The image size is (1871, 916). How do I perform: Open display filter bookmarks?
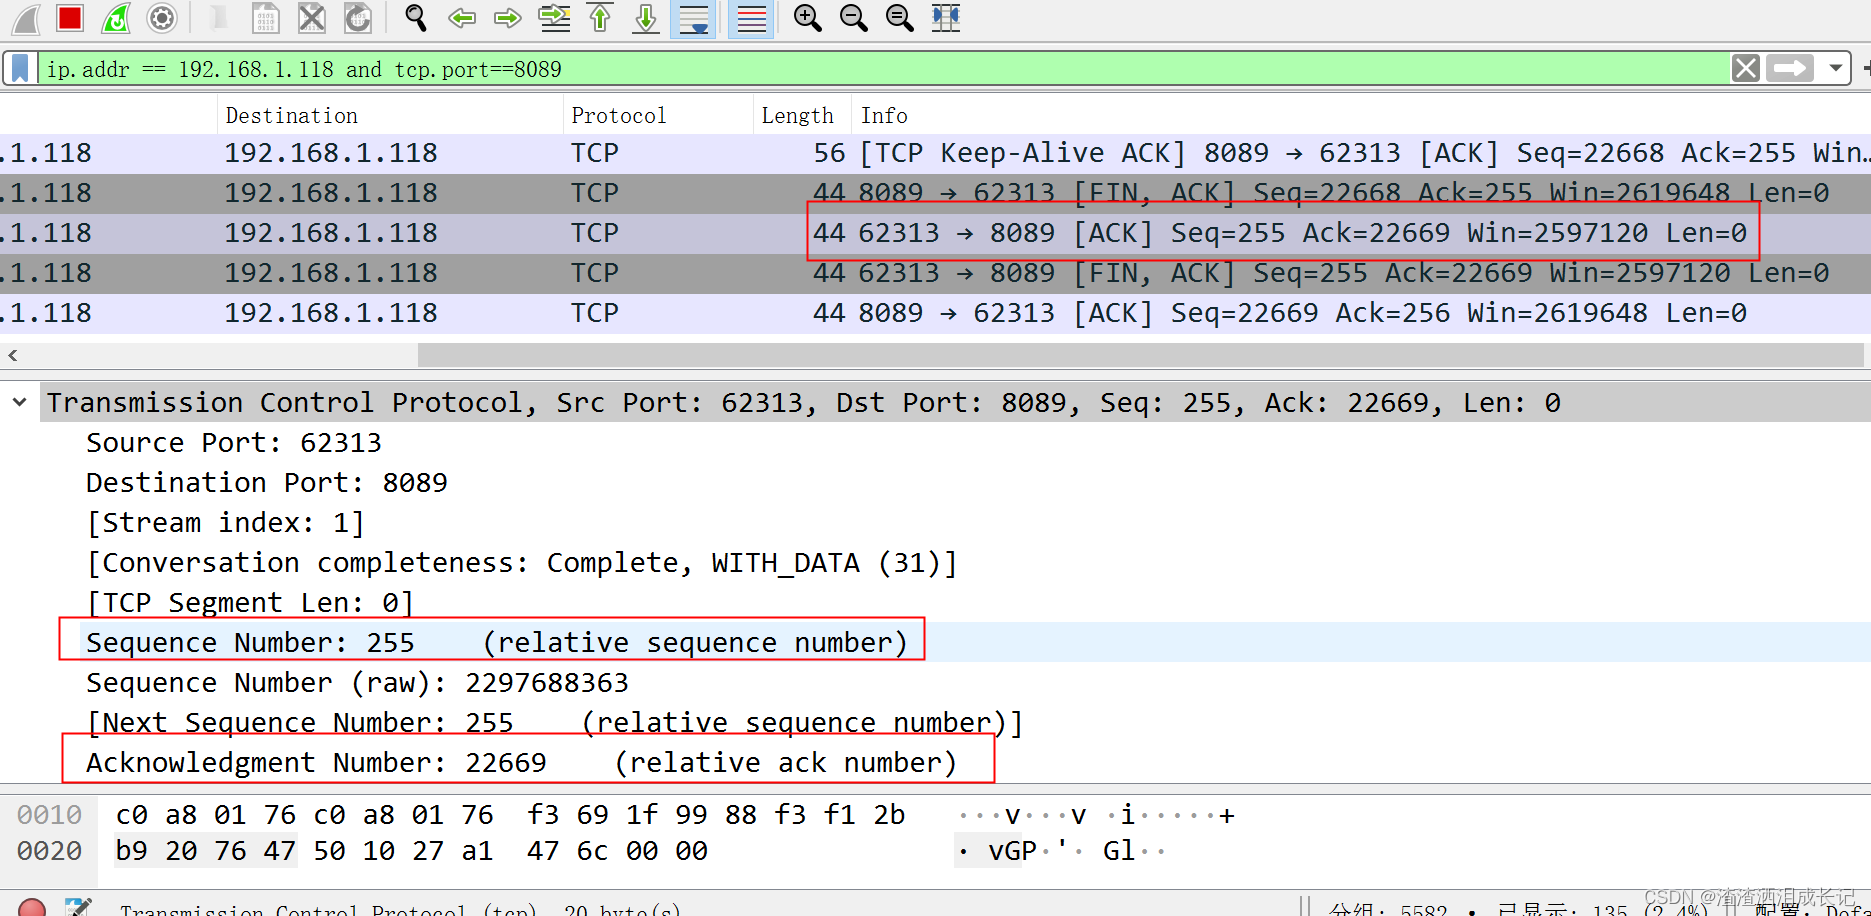(x=20, y=69)
